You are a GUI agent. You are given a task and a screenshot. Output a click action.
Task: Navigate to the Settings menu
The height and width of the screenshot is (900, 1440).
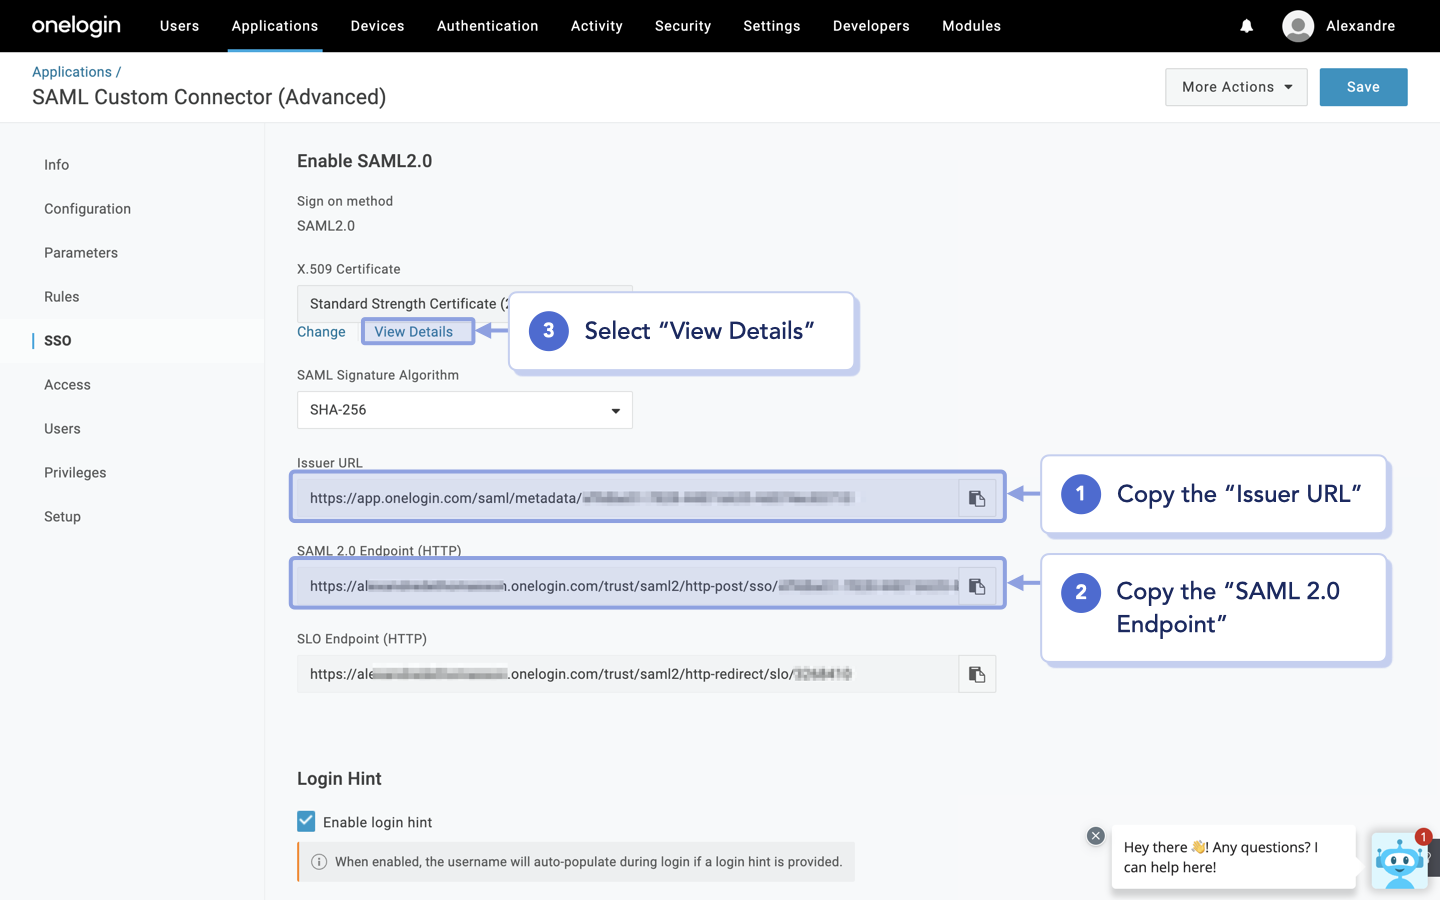point(771,26)
